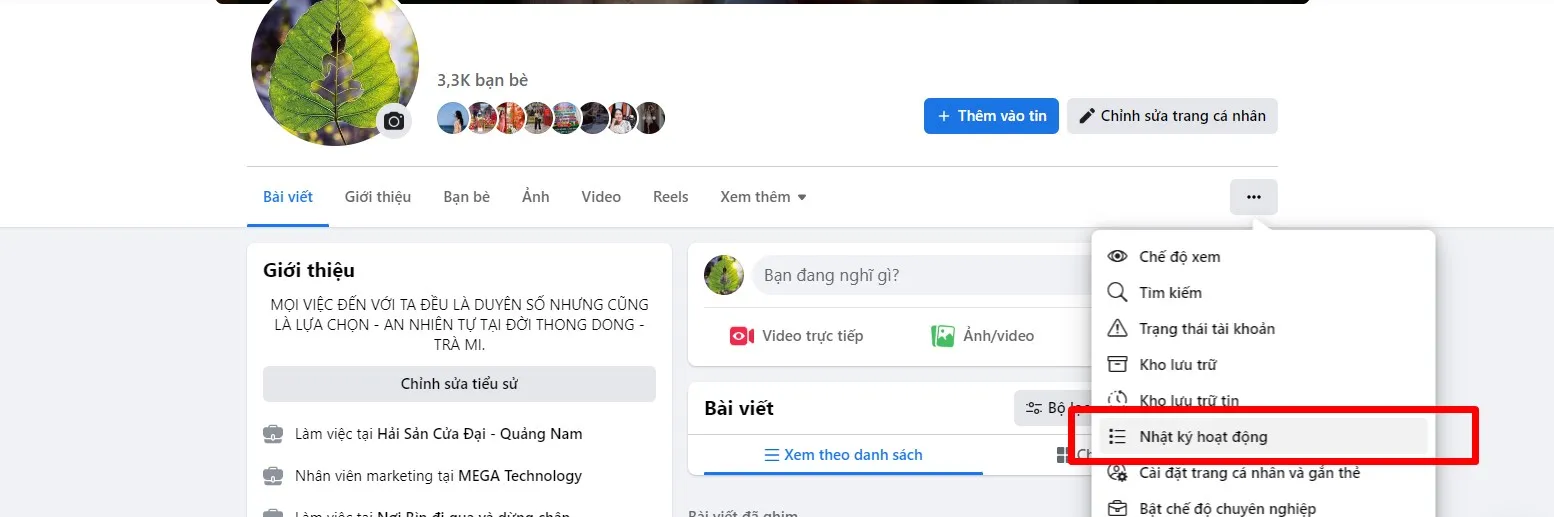This screenshot has height=517, width=1554.
Task: Open the Hải Sản Cửa Đại - Quảng Nam link
Action: point(480,434)
